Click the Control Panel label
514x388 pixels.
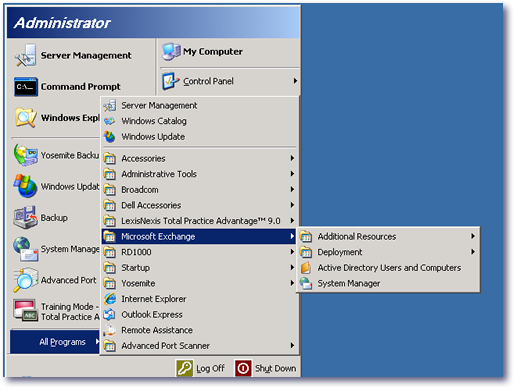pos(208,81)
